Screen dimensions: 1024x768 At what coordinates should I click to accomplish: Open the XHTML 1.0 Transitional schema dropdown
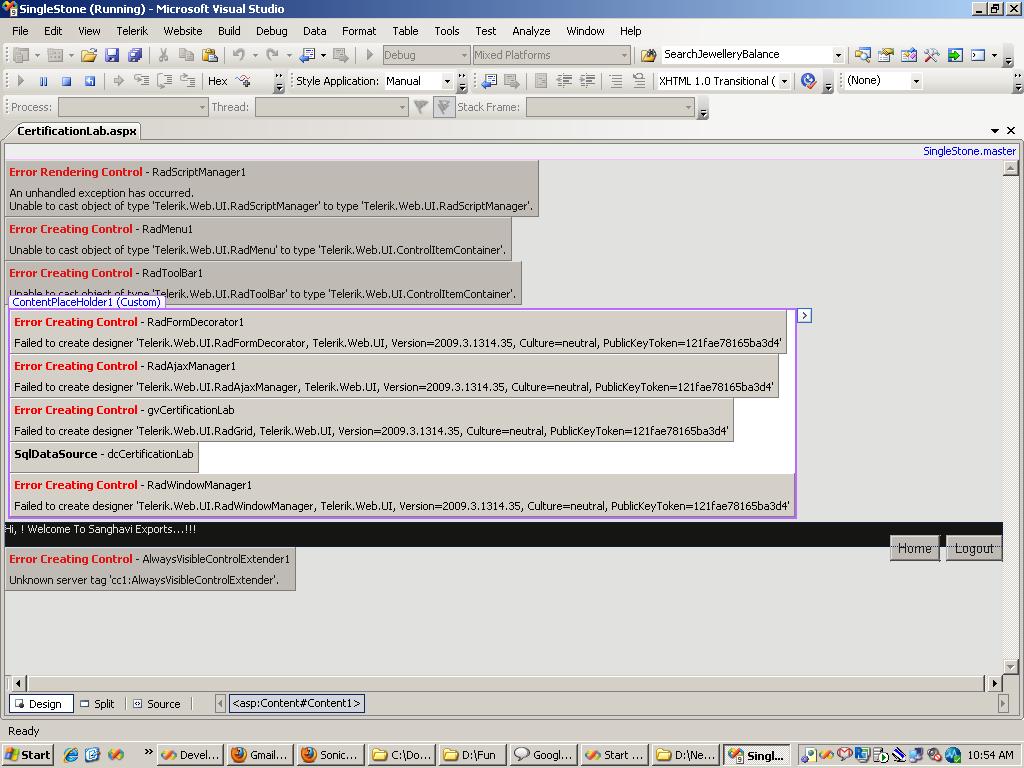pos(784,81)
